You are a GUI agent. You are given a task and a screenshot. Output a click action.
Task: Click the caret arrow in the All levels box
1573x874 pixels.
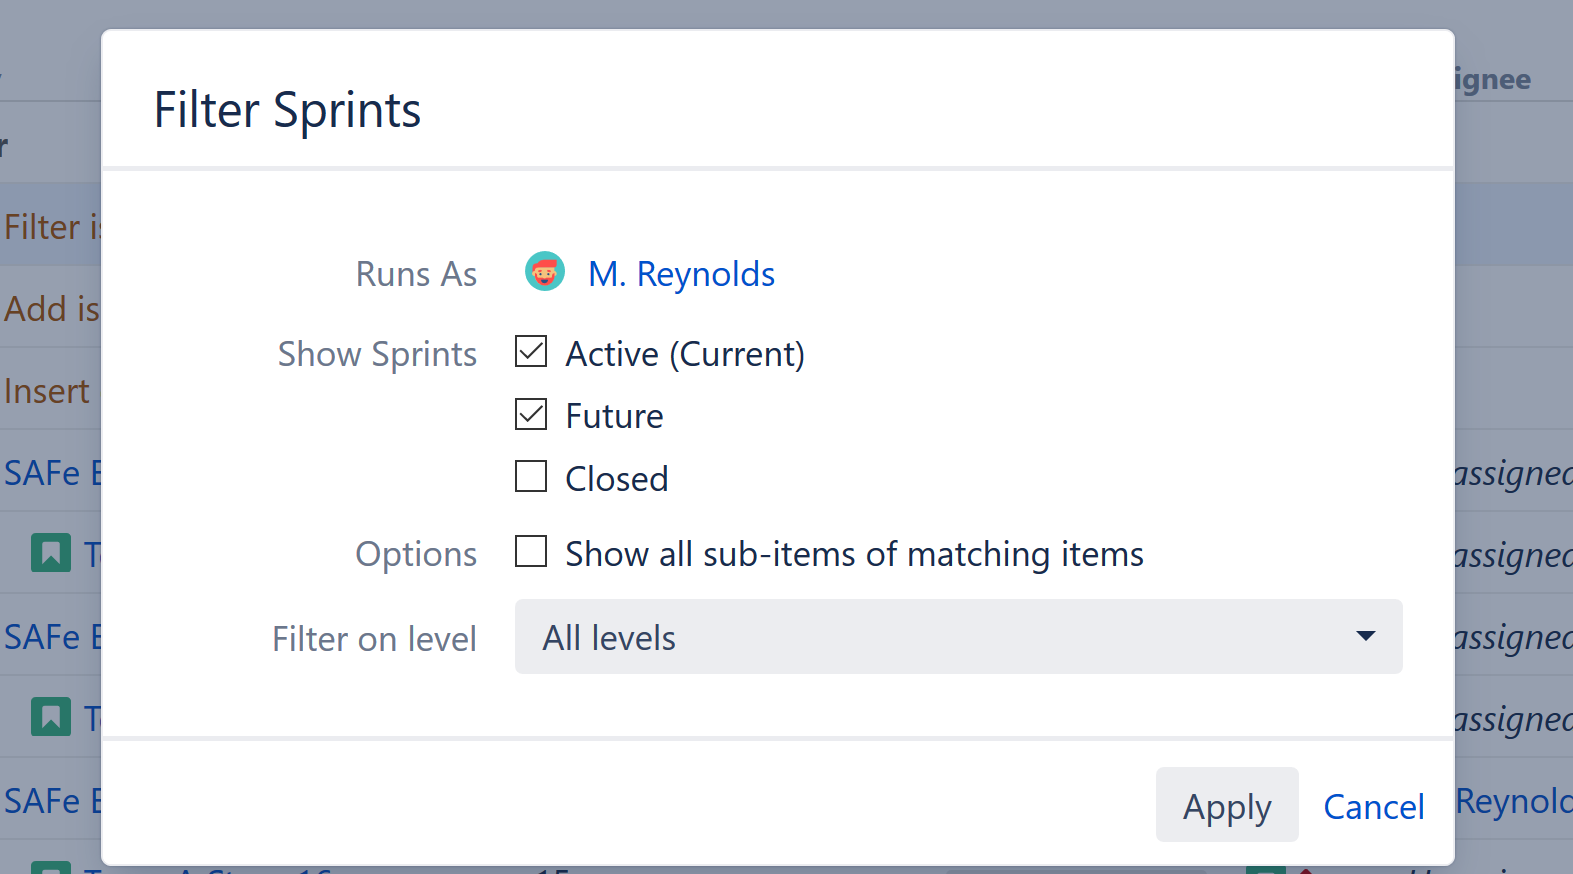(x=1365, y=637)
